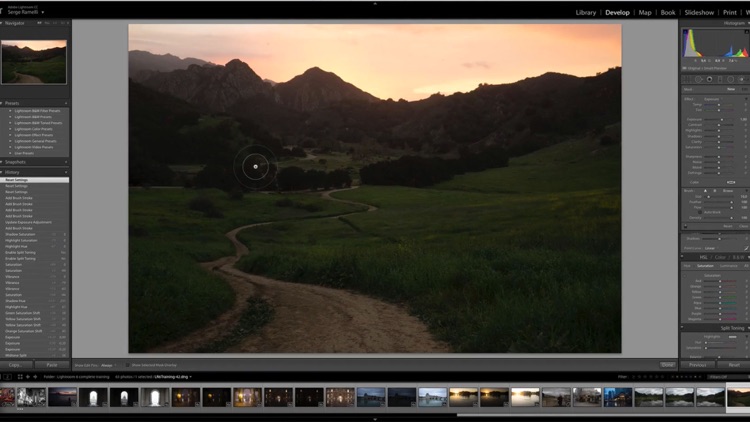Select the adjustment brush pin on photo
This screenshot has height=422, width=750.
point(256,166)
